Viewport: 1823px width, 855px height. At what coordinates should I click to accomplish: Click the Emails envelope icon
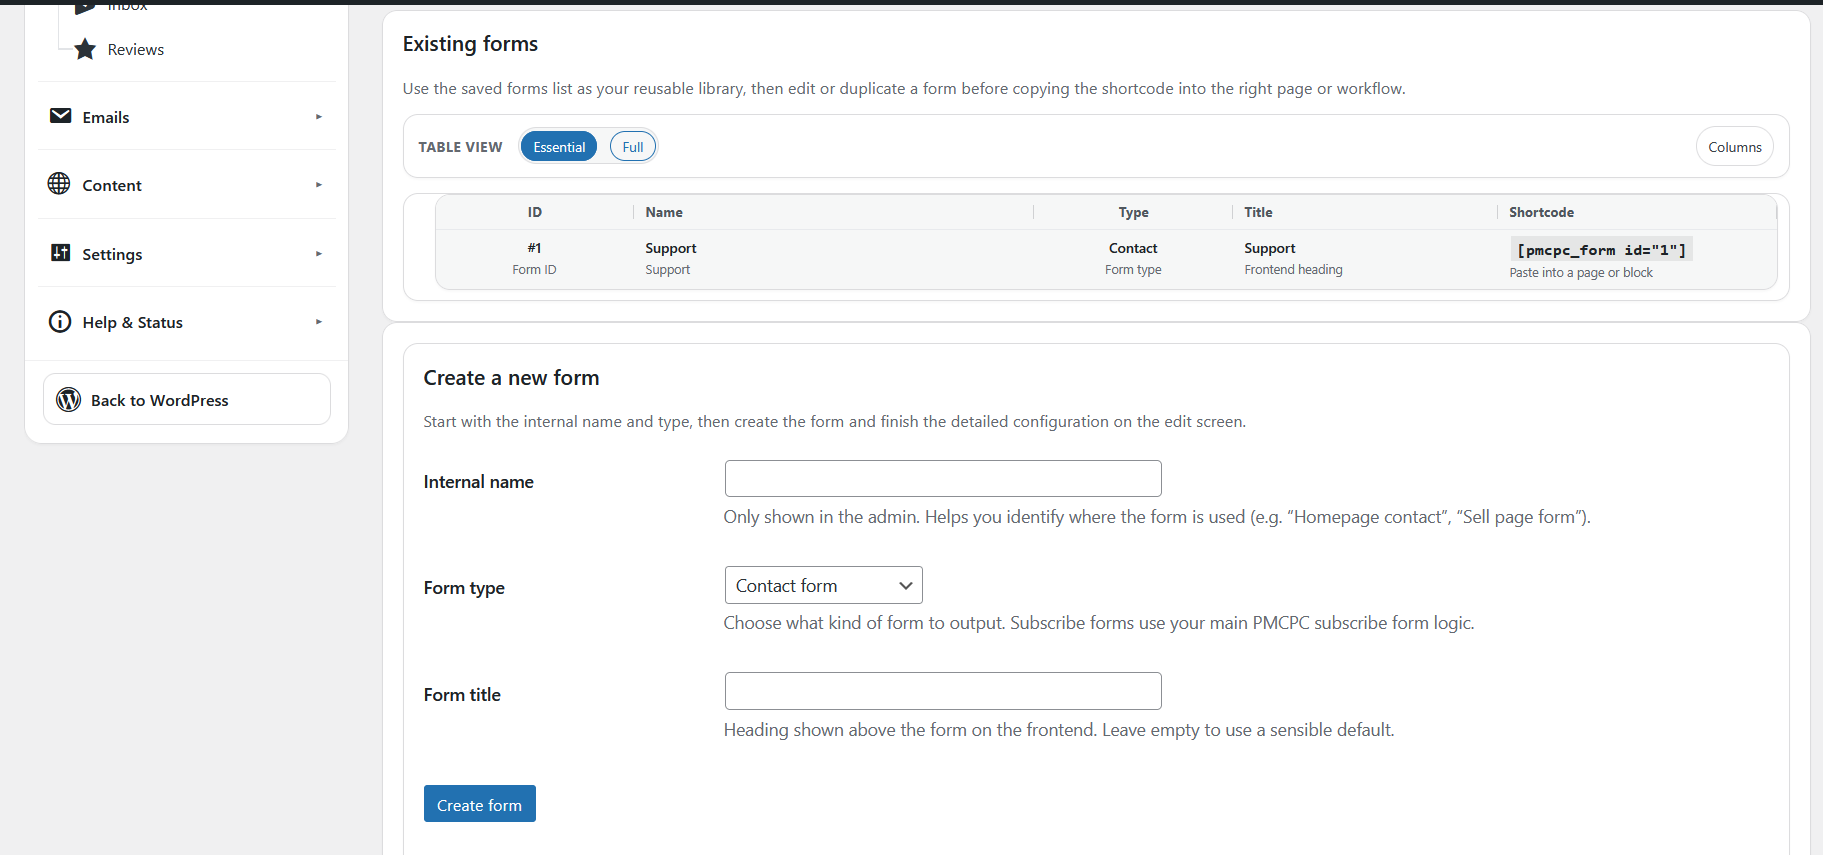click(60, 116)
